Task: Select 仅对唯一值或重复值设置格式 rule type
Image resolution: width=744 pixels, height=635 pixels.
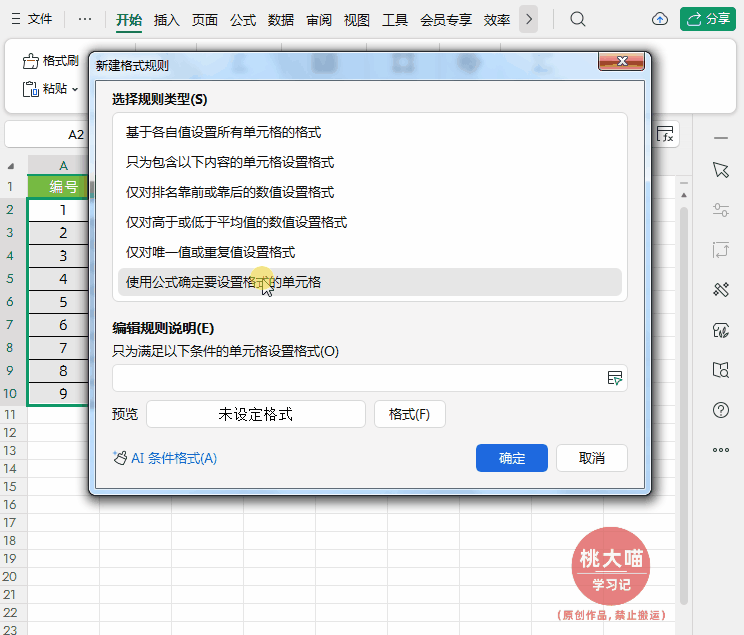Action: [370, 252]
